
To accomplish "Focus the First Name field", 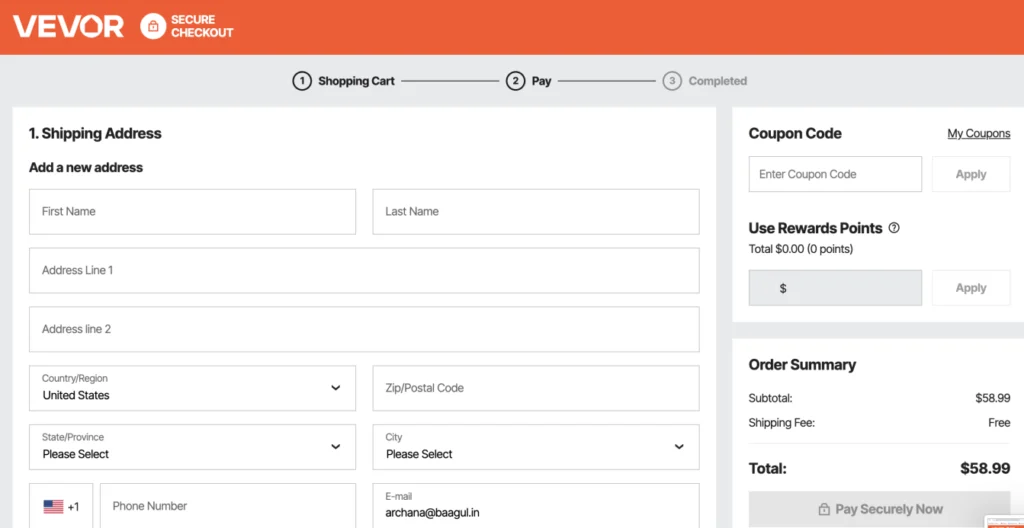I will (x=193, y=212).
